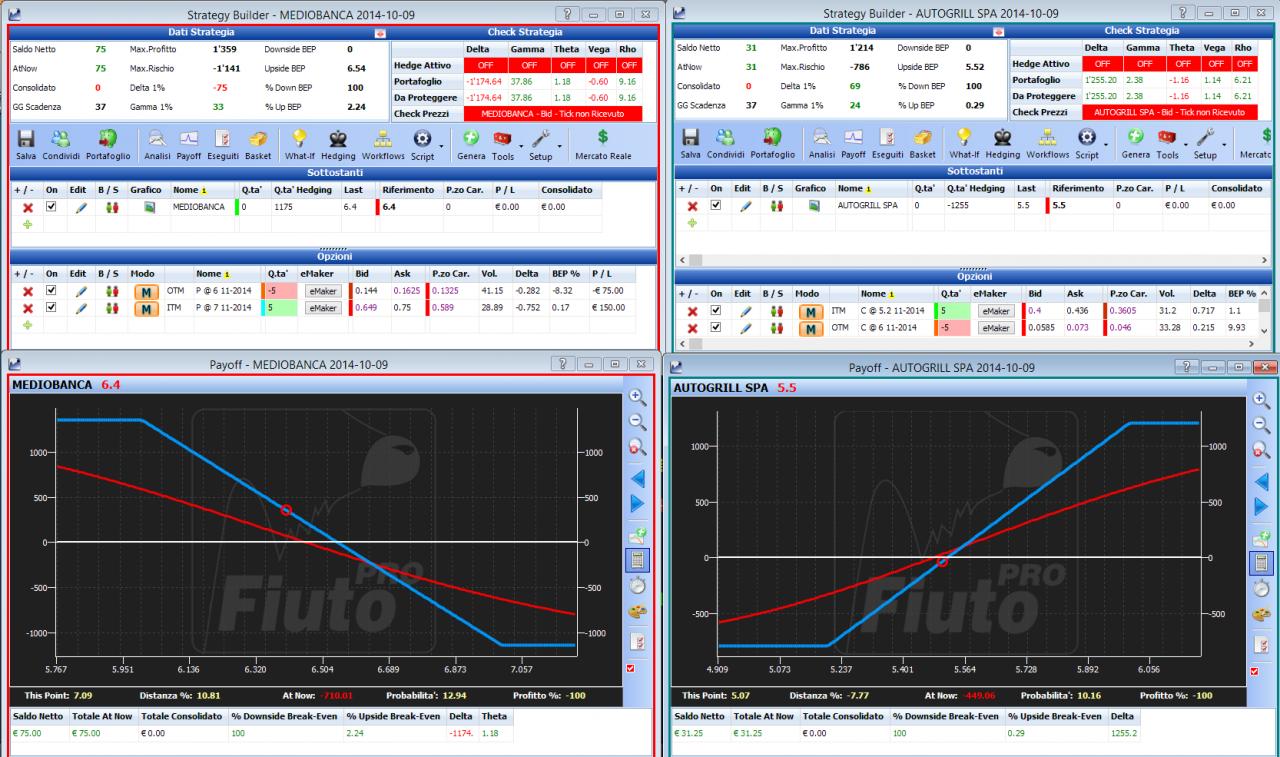Click Mercato Reale in Mediobanca toolbar

[x=603, y=144]
